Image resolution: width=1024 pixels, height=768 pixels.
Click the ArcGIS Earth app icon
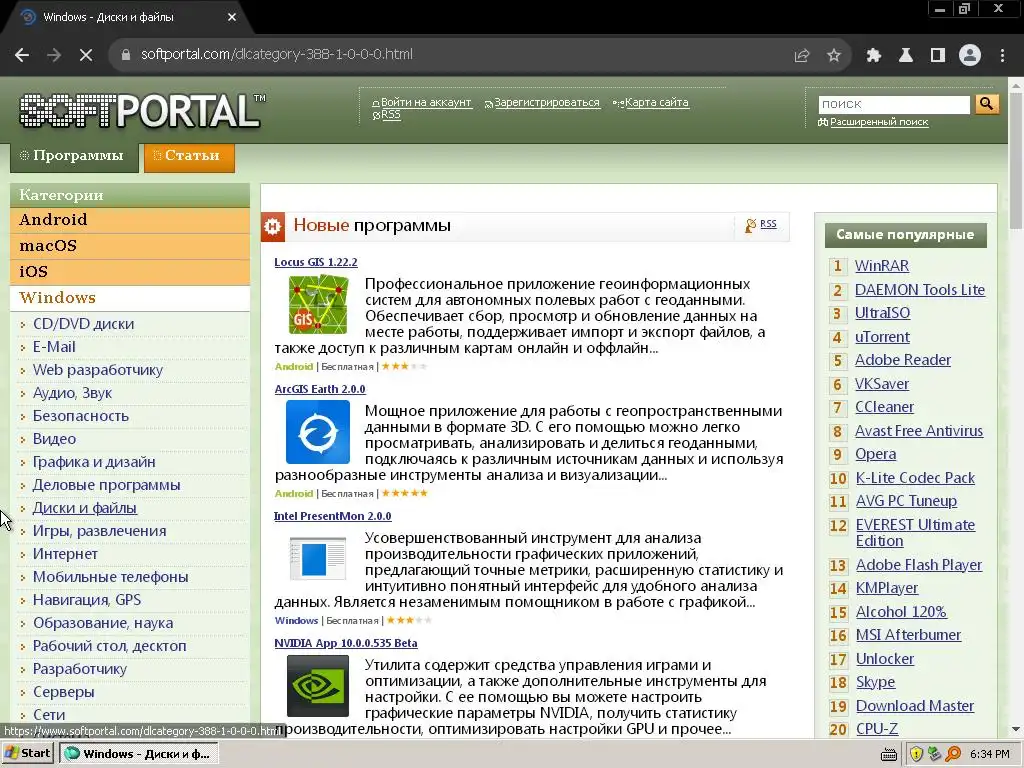tap(318, 432)
